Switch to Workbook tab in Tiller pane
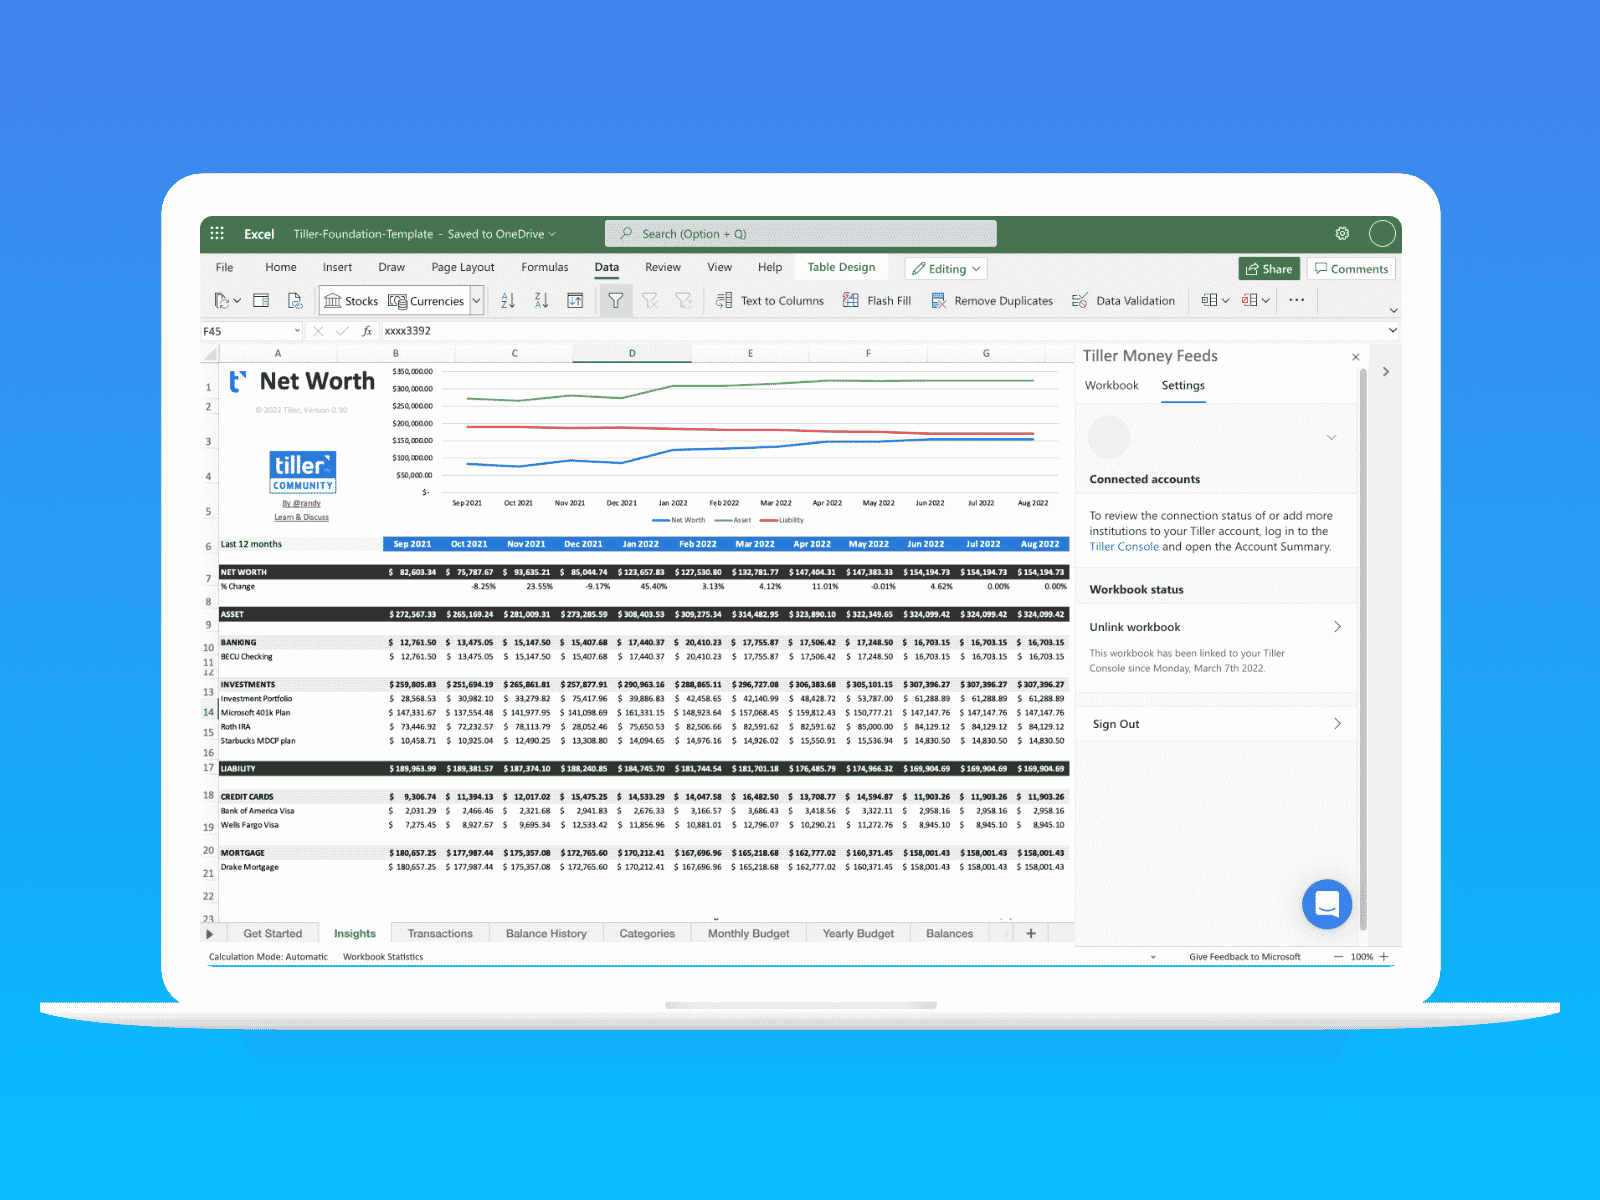The image size is (1600, 1200). point(1111,385)
